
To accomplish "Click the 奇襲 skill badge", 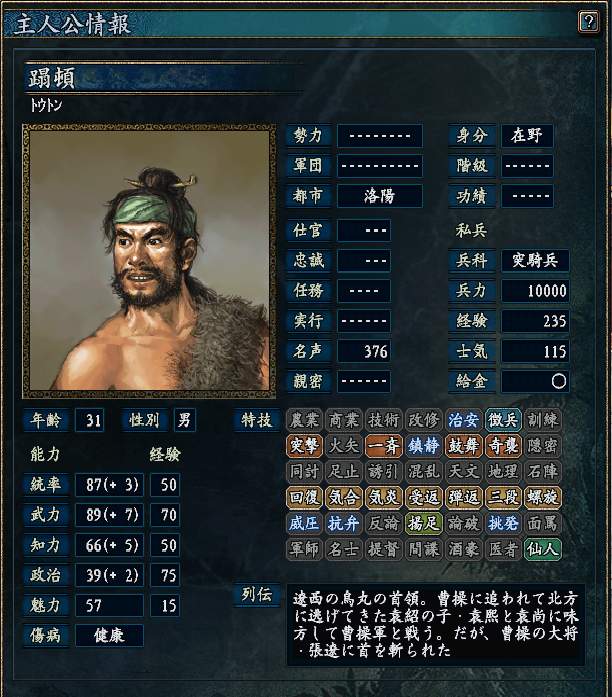I will 503,445.
